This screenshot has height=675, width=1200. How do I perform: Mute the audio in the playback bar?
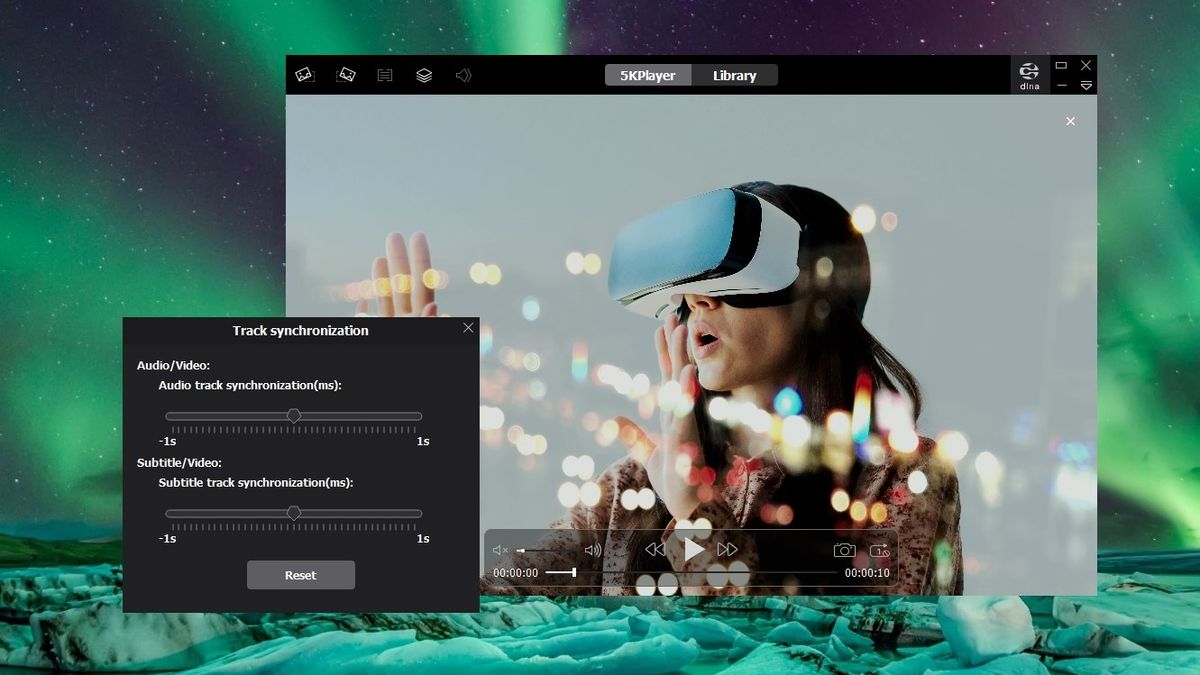pos(499,548)
